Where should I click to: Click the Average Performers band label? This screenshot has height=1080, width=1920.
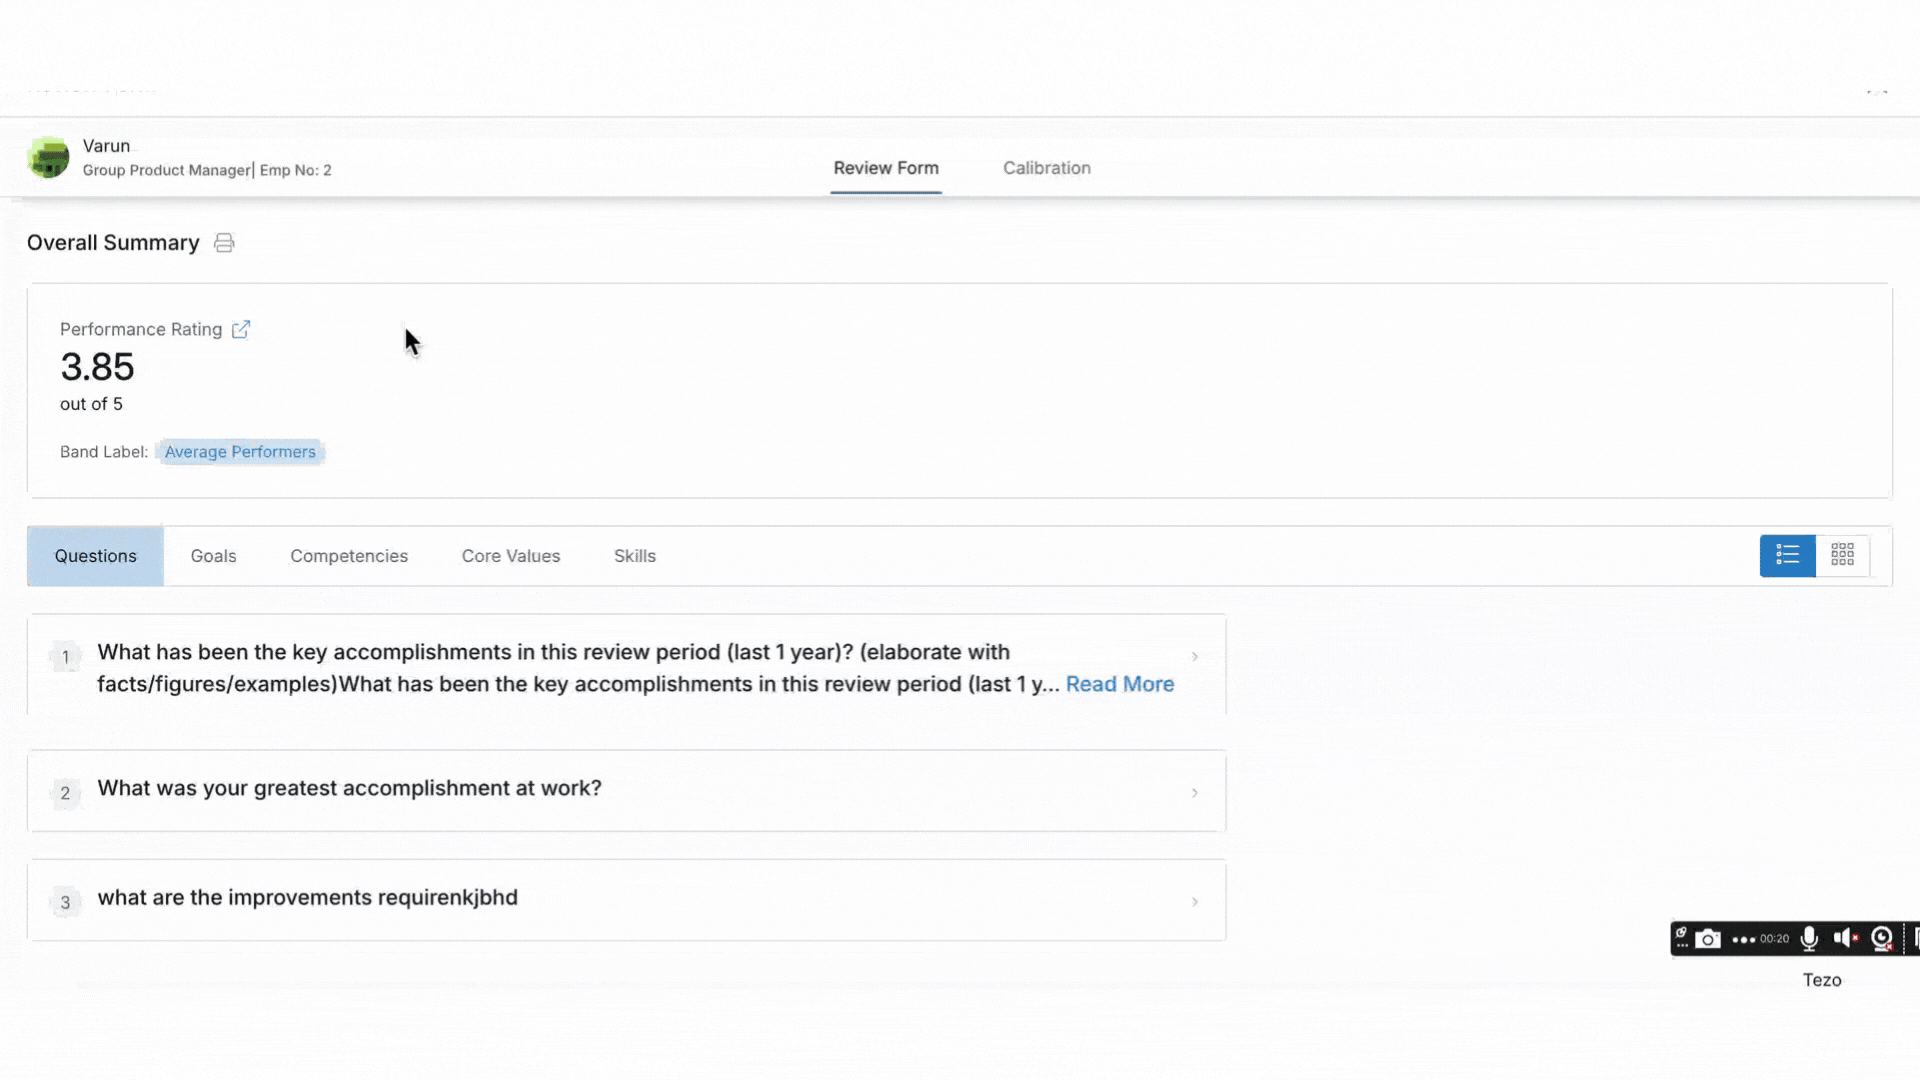240,452
